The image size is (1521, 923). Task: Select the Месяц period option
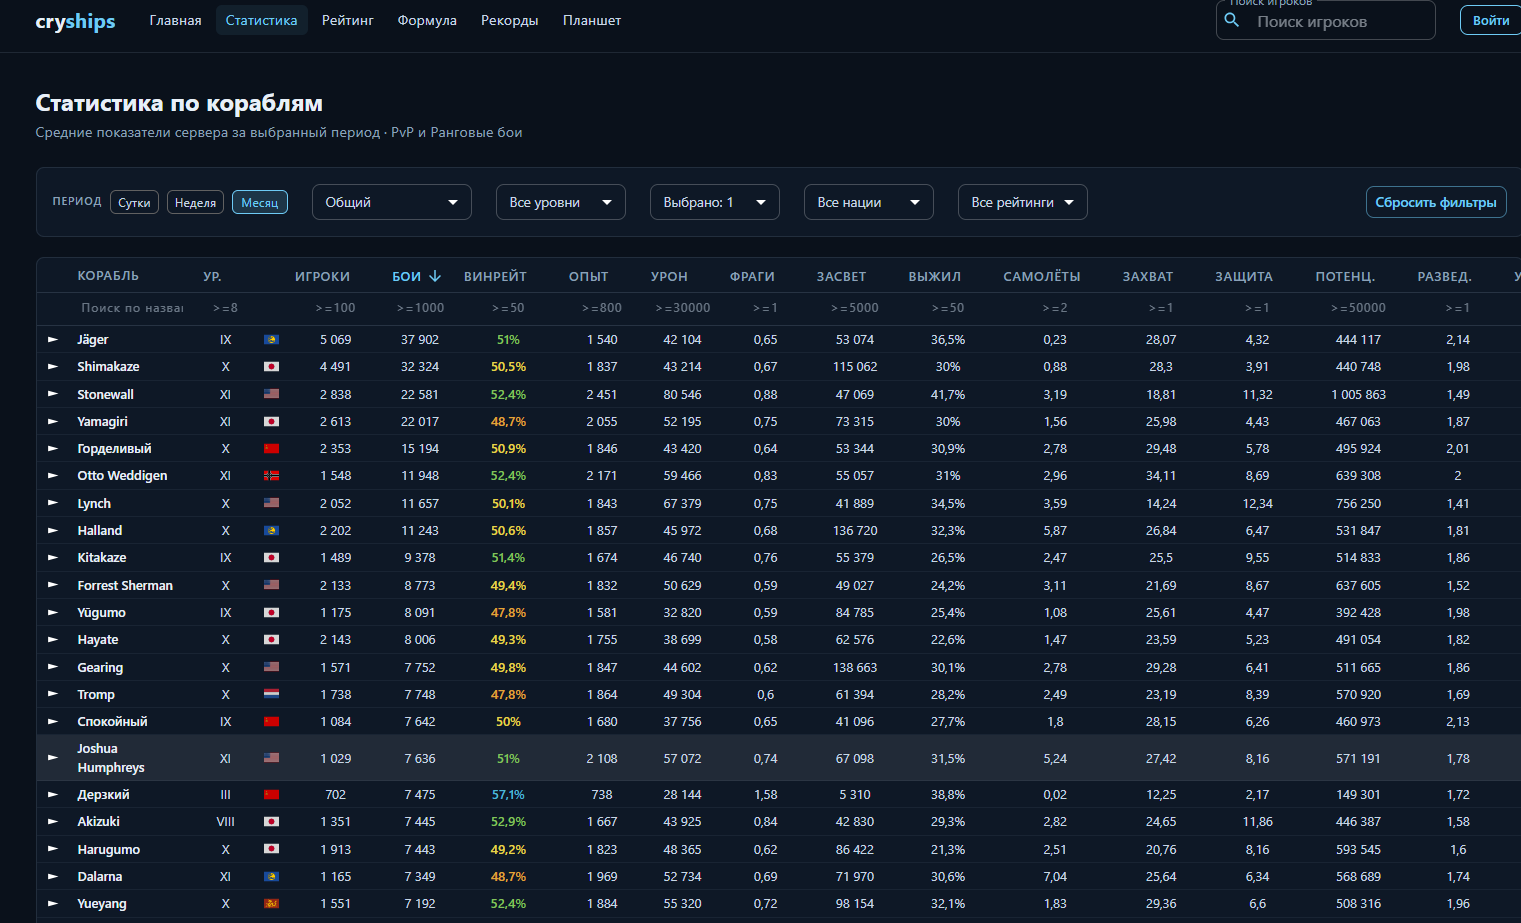click(260, 202)
